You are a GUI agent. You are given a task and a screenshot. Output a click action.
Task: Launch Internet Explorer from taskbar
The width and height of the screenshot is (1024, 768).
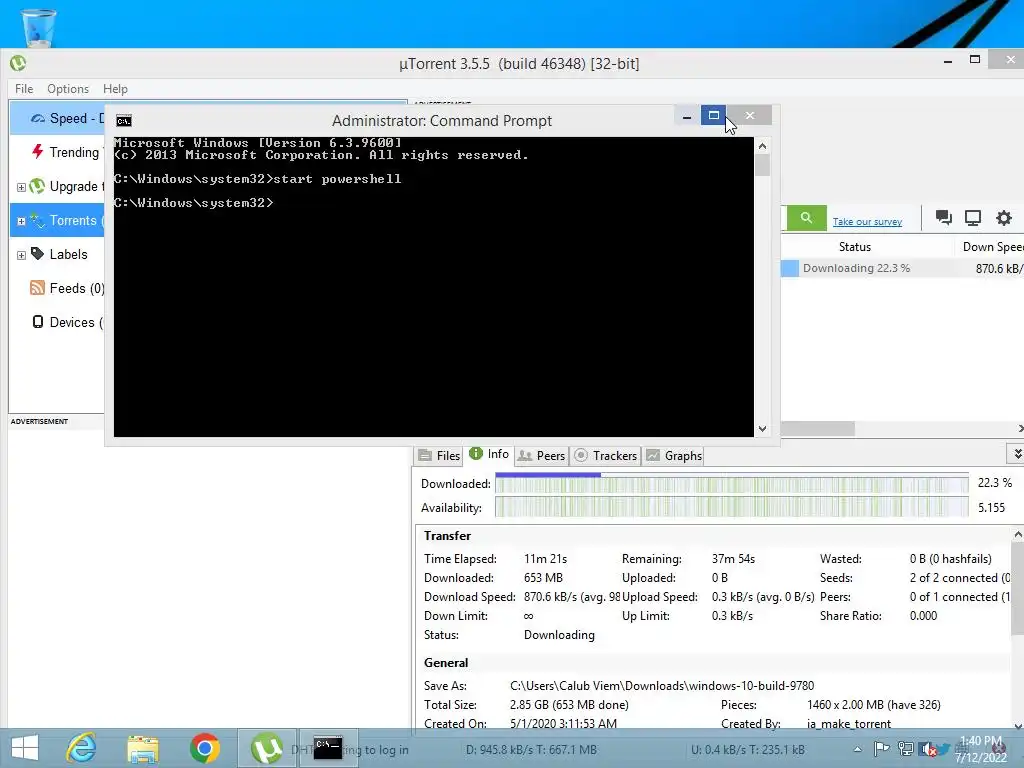coord(82,748)
